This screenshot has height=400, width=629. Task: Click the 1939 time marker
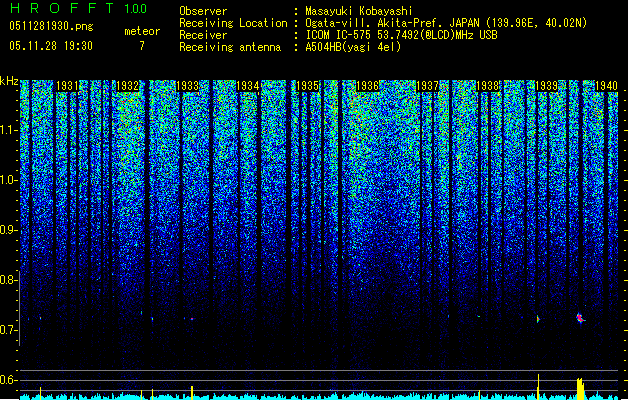pos(547,86)
